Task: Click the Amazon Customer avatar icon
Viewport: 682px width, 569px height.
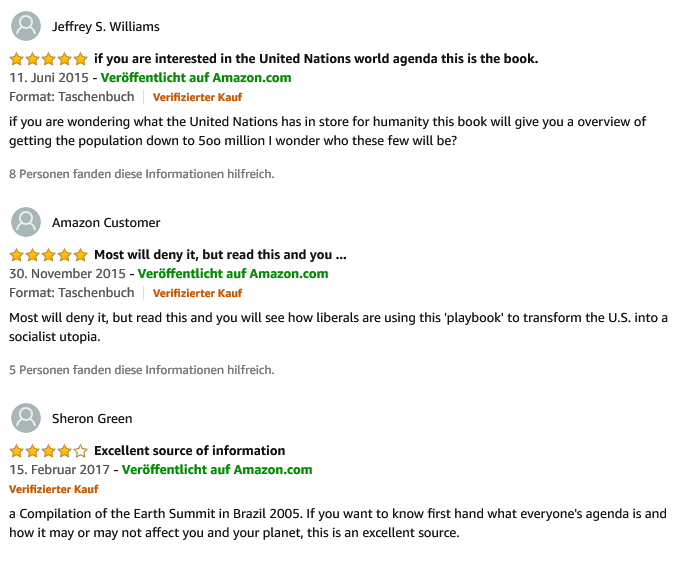Action: [25, 222]
